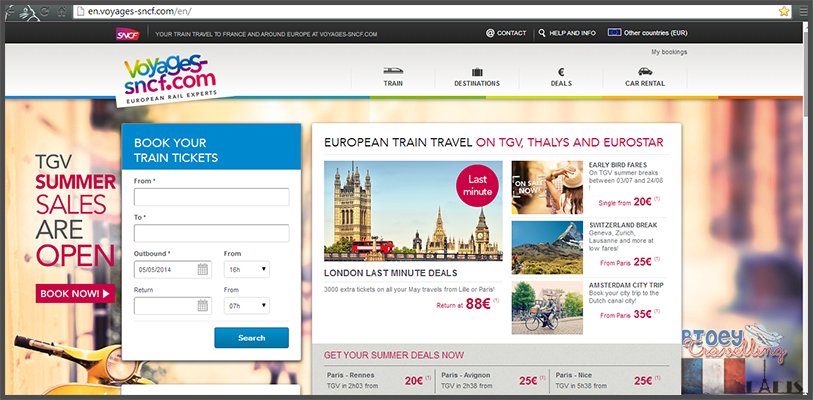813x400 pixels.
Task: Open the London last minute deals image
Action: 413,211
